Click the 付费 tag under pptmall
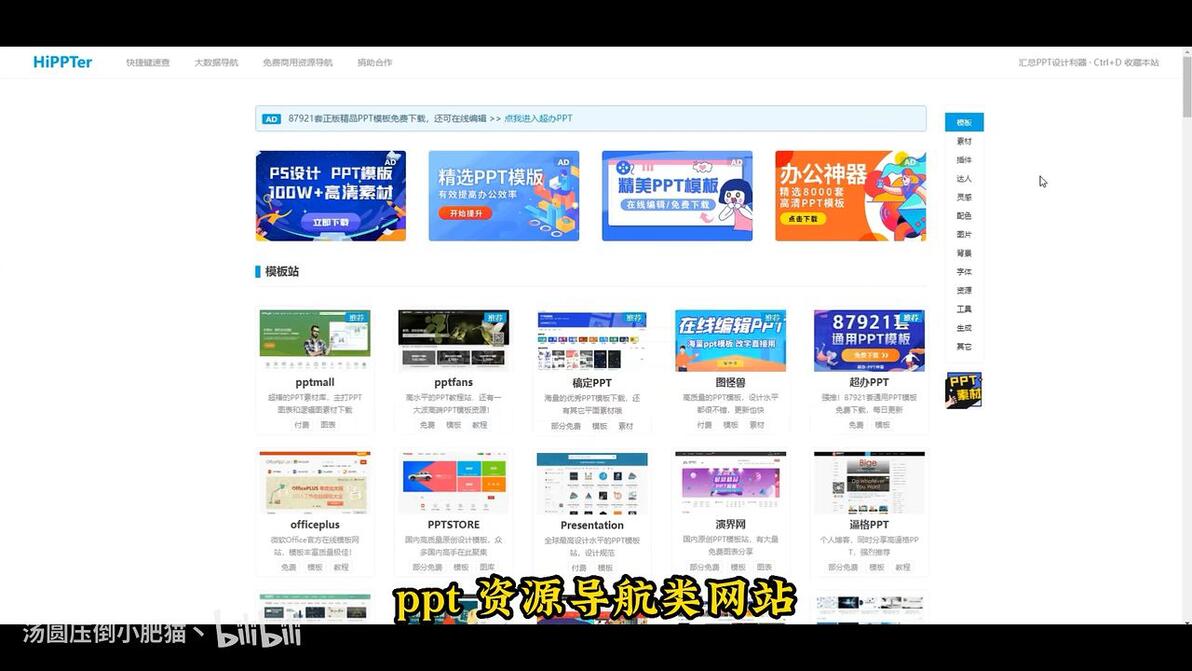Viewport: 1192px width, 671px height. pyautogui.click(x=302, y=425)
